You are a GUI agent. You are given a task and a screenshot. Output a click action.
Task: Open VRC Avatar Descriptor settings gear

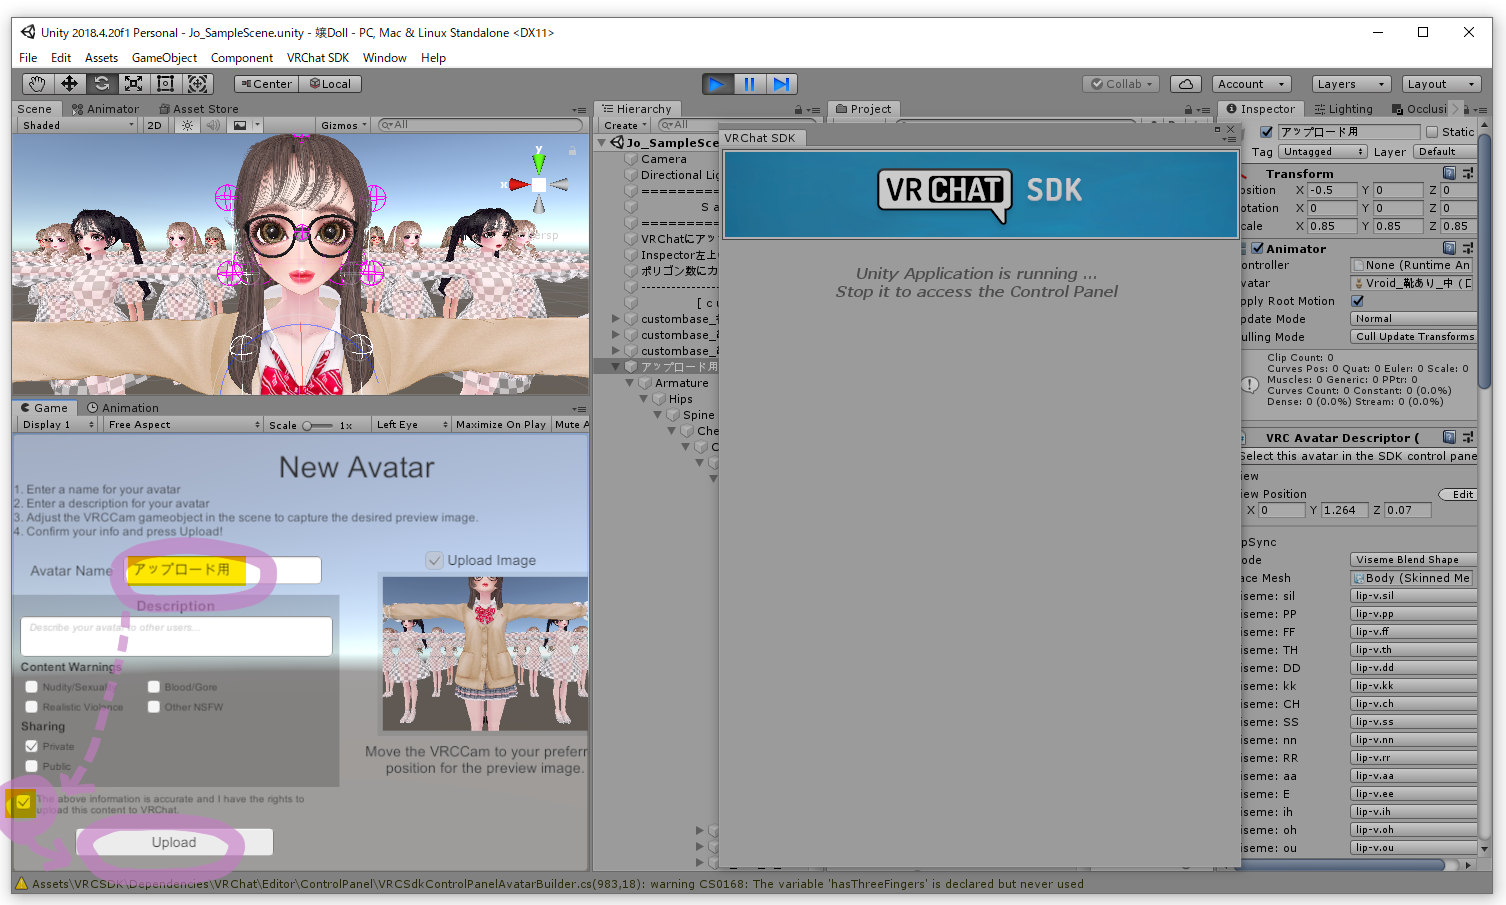click(x=1468, y=437)
